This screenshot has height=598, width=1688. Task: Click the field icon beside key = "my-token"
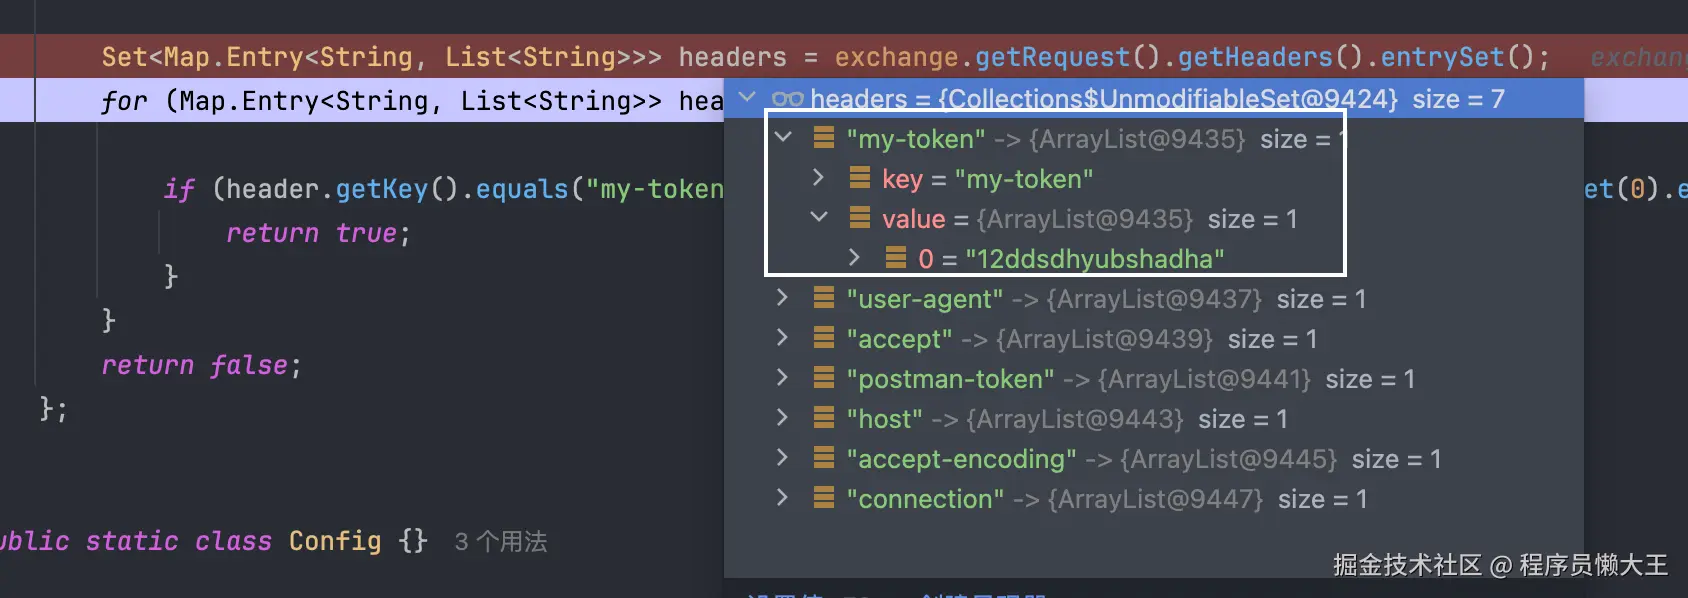click(859, 178)
